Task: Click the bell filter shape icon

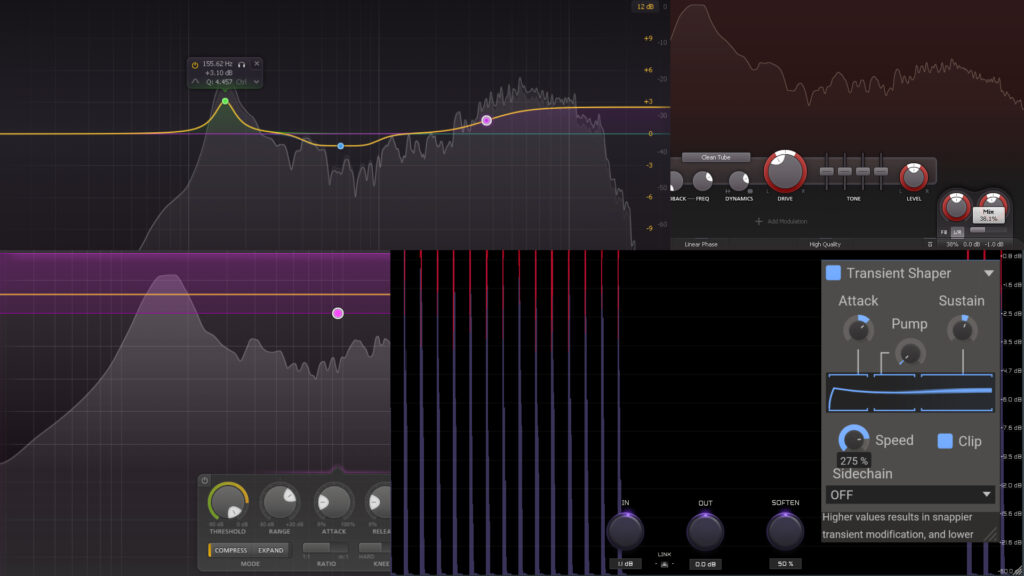Action: pos(195,82)
